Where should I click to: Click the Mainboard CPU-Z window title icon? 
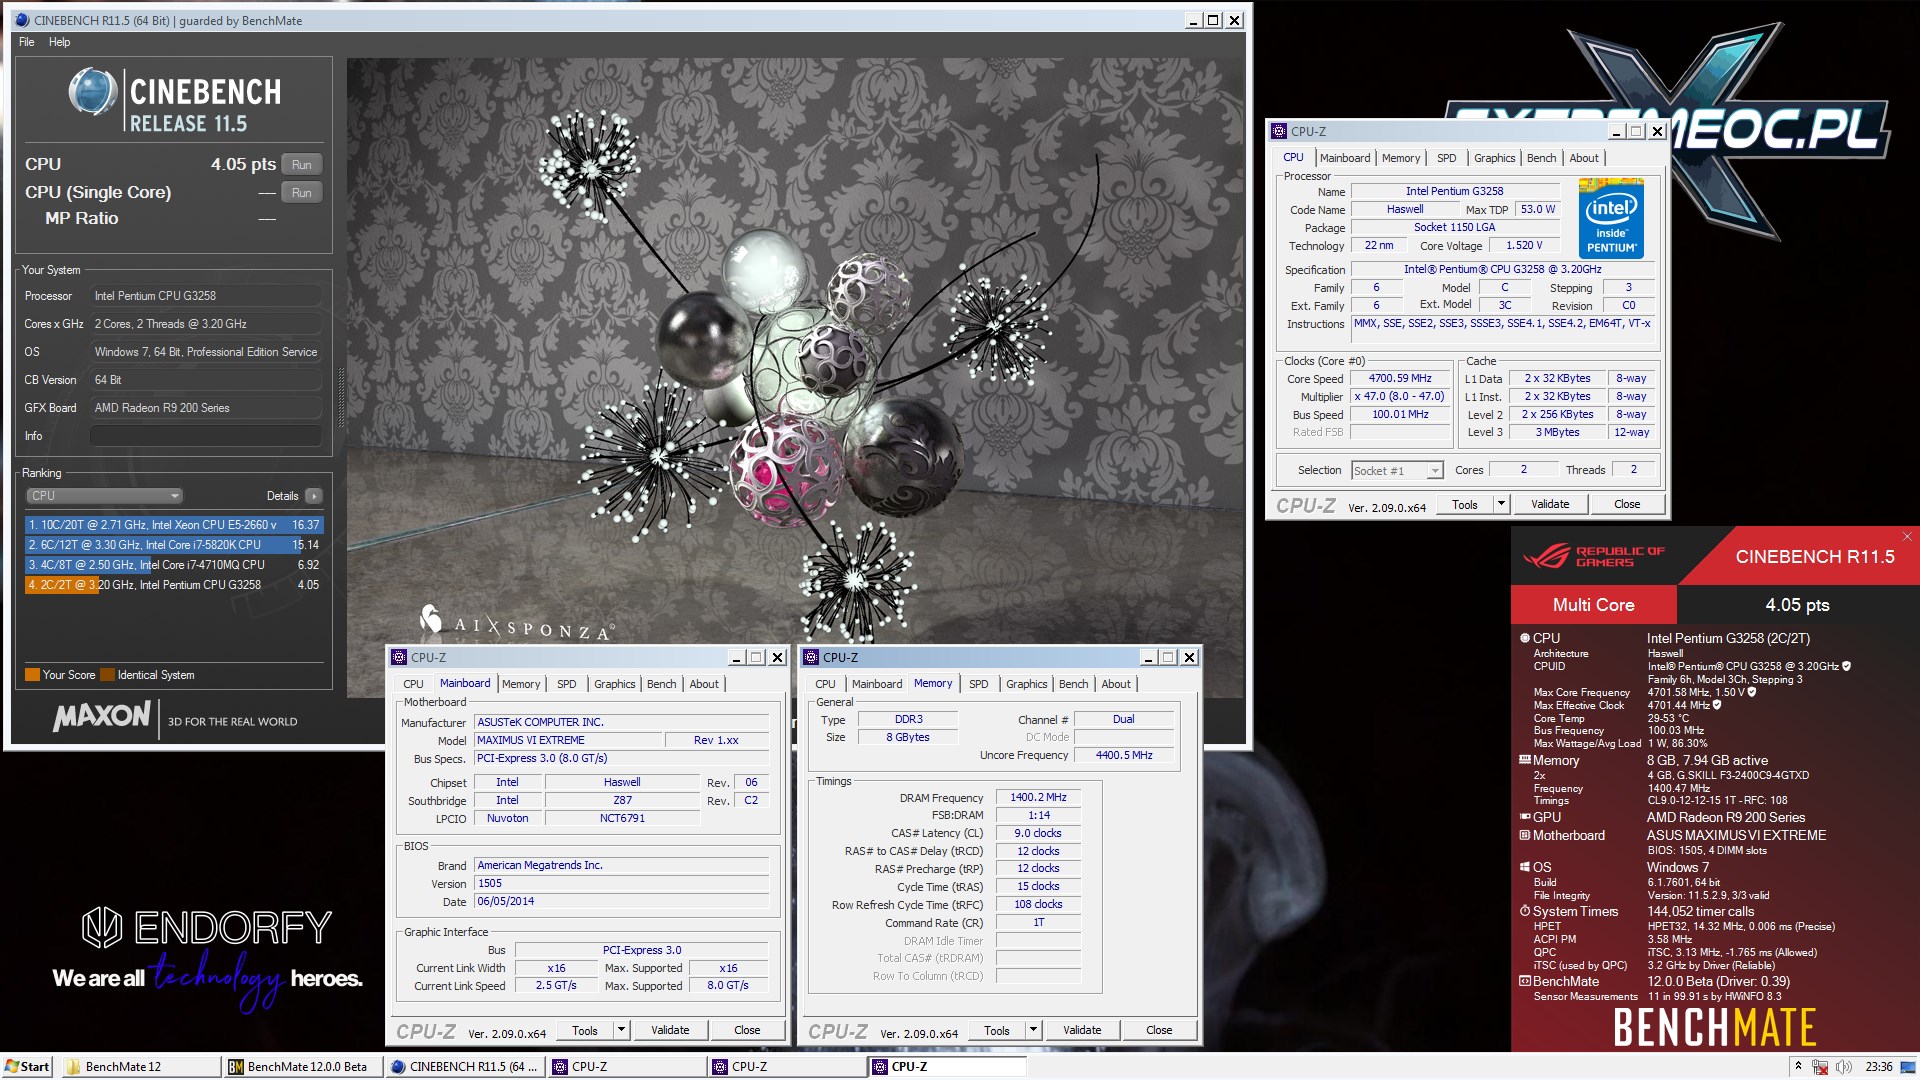[399, 657]
